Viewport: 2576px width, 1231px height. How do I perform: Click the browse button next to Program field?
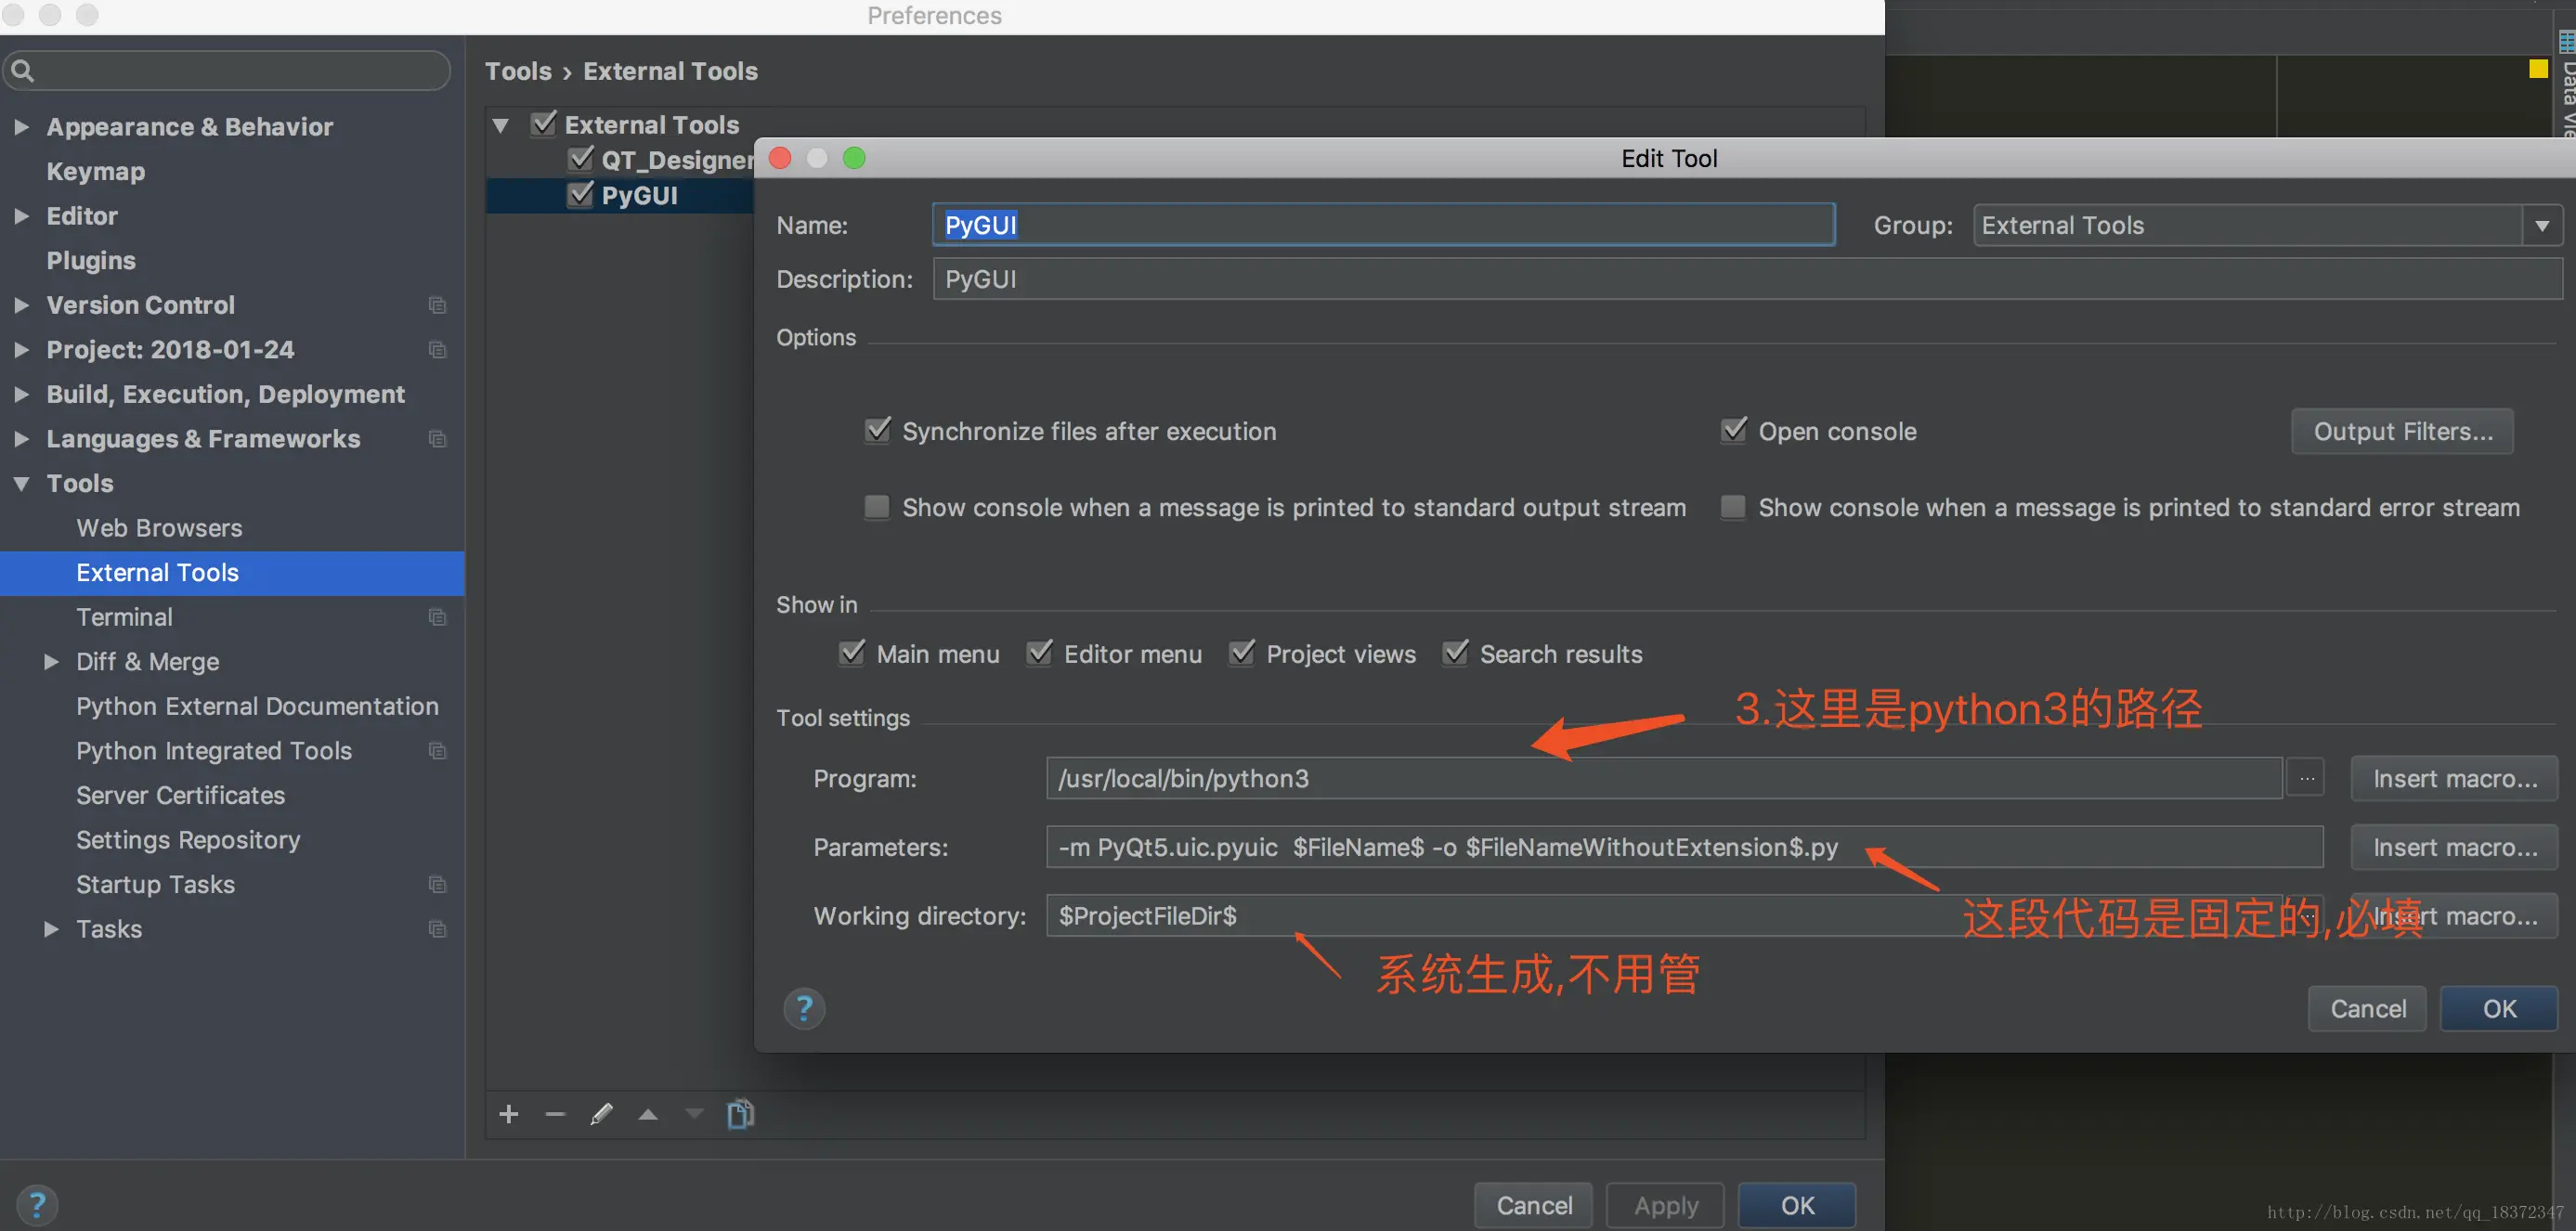point(2306,778)
